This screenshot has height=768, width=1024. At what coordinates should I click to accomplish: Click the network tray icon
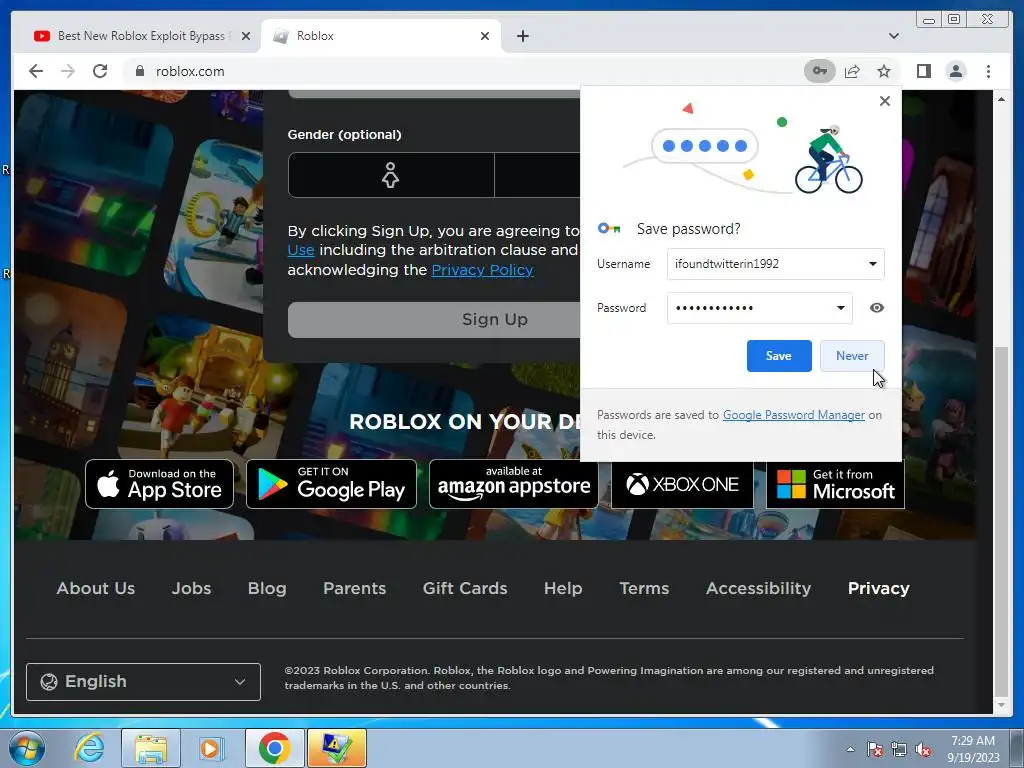coord(899,750)
